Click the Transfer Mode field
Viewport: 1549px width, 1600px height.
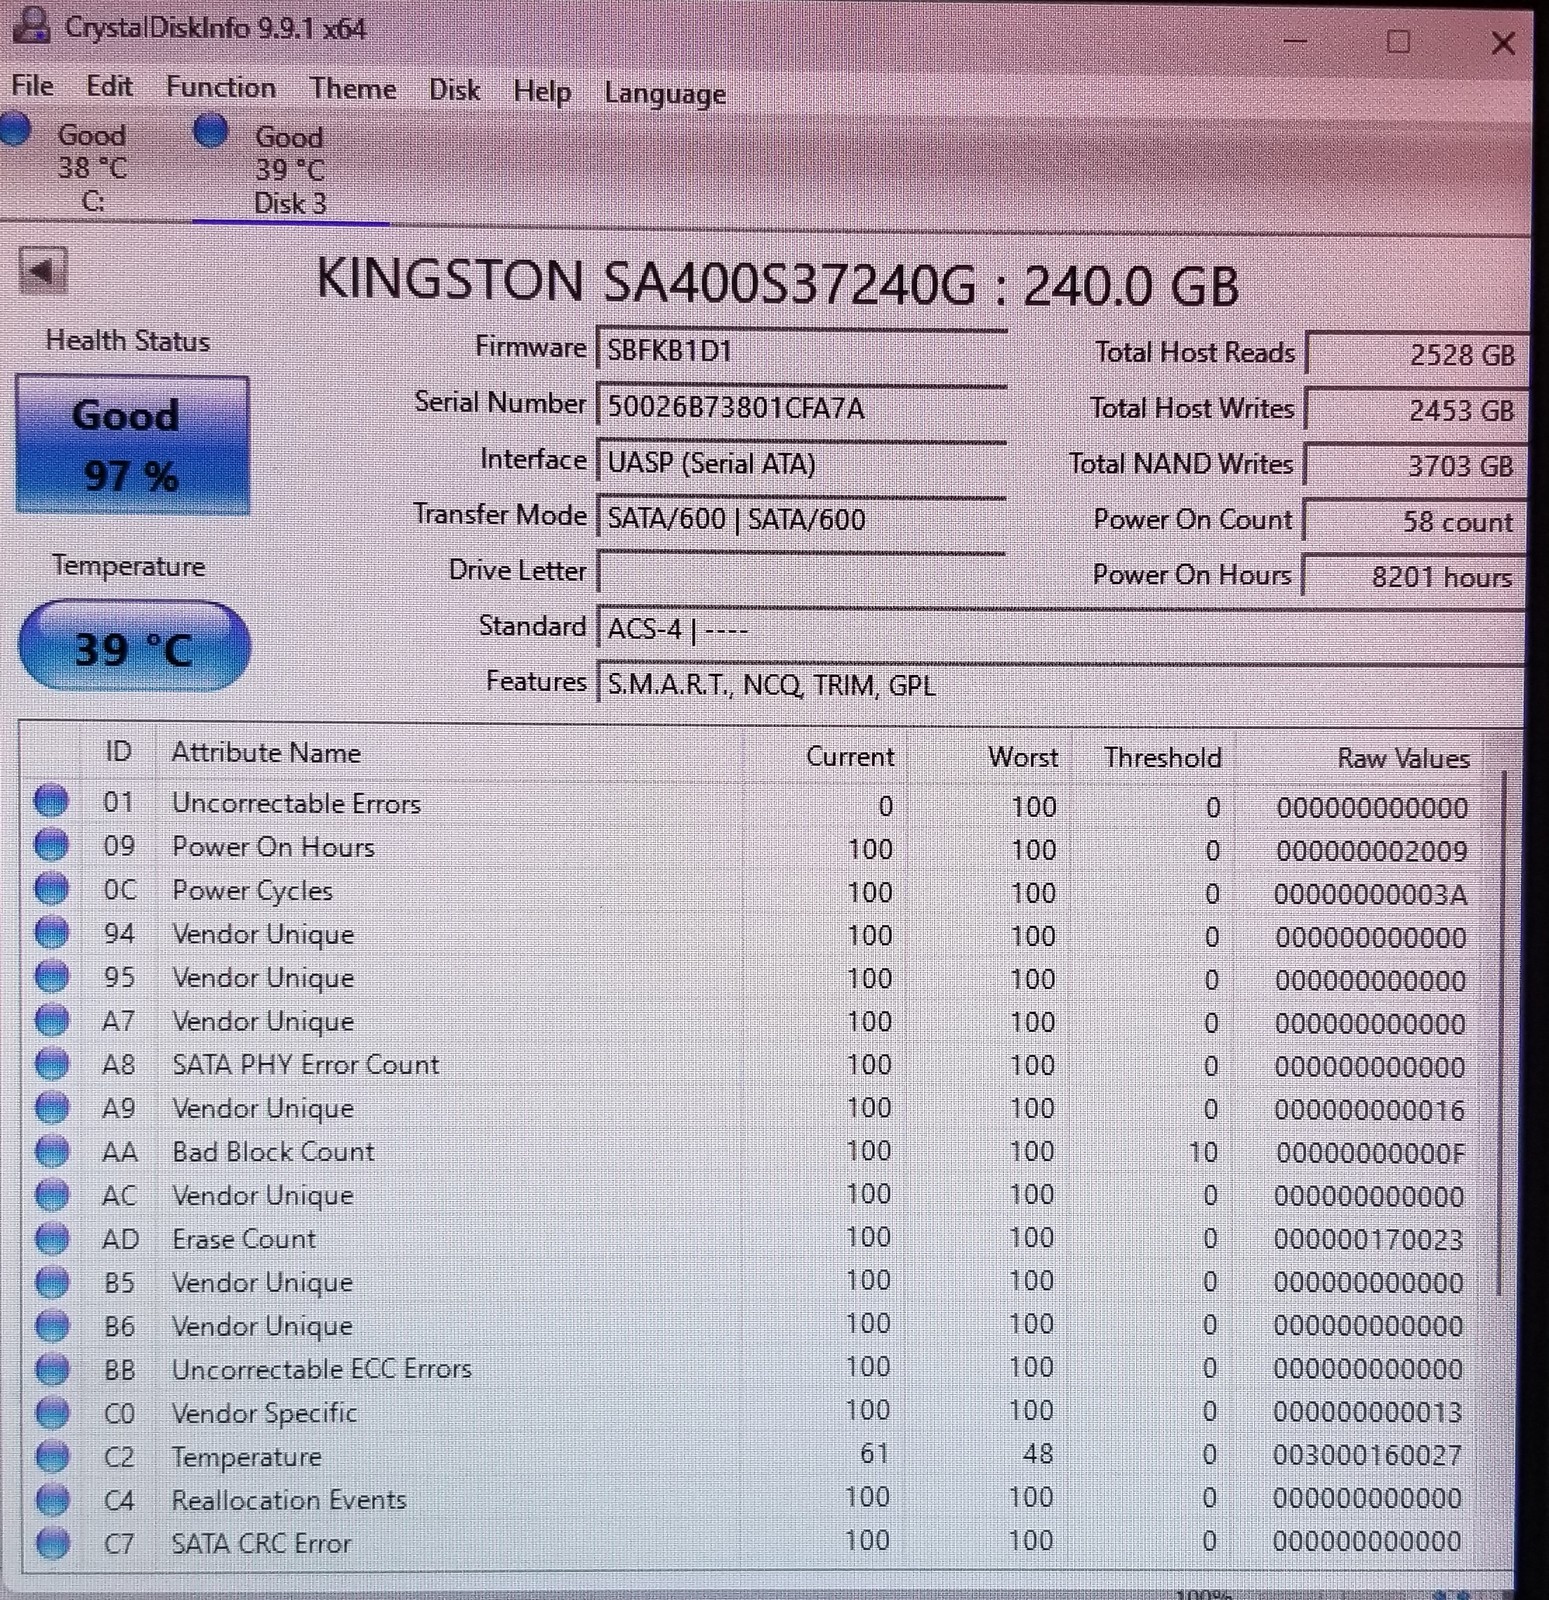click(x=801, y=519)
